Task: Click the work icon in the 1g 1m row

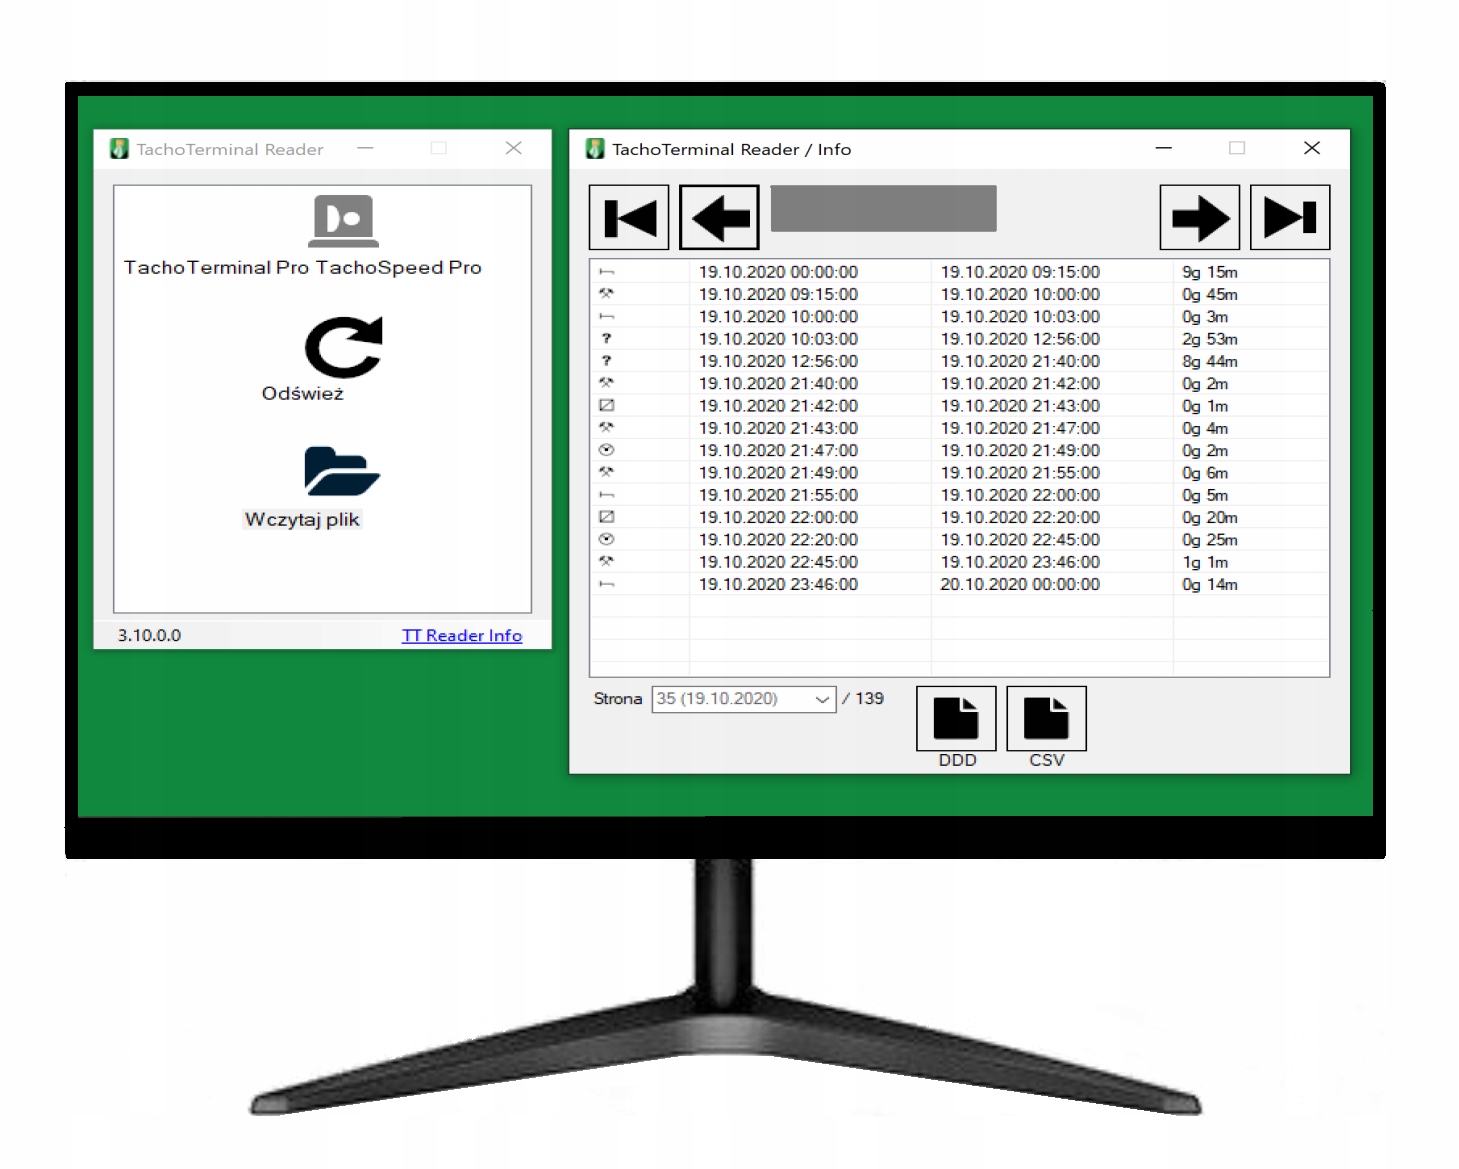Action: coord(606,561)
